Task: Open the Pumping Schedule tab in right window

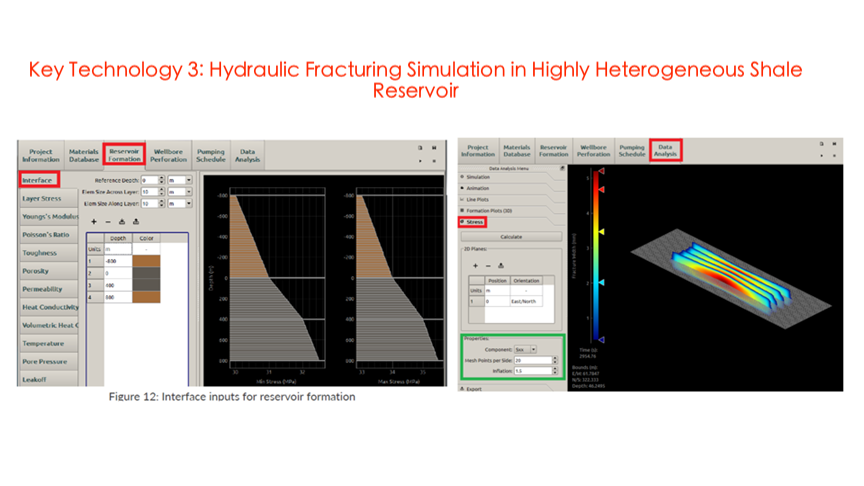Action: 631,150
